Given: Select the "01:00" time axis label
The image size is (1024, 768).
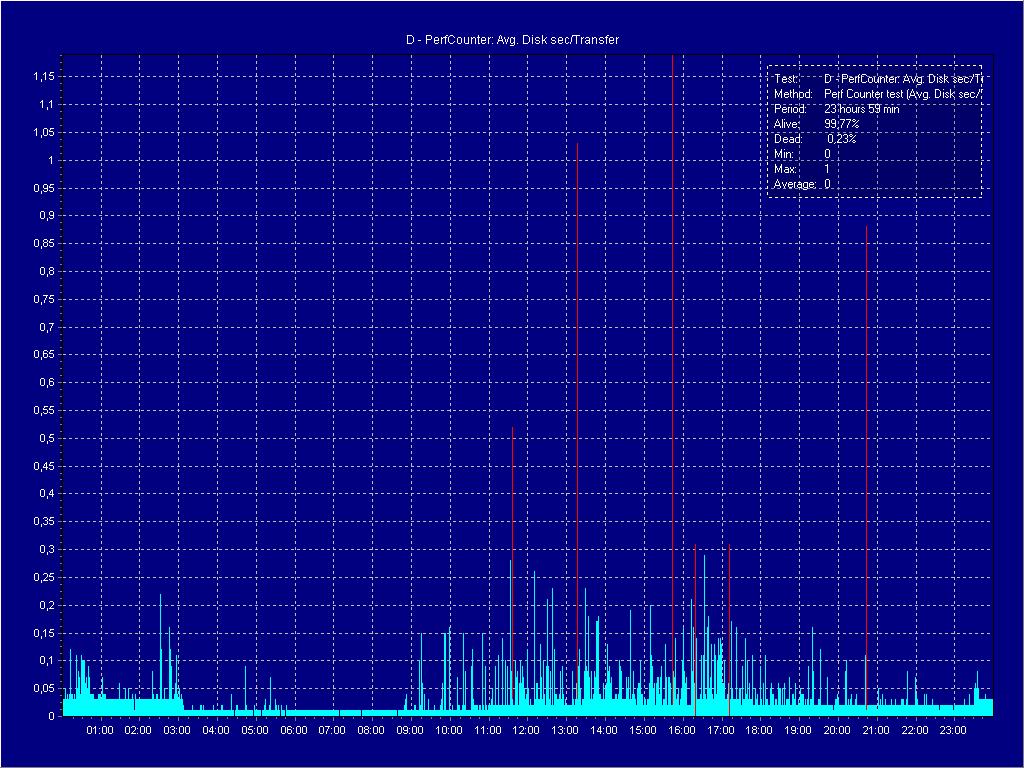Looking at the screenshot, I should [x=100, y=730].
